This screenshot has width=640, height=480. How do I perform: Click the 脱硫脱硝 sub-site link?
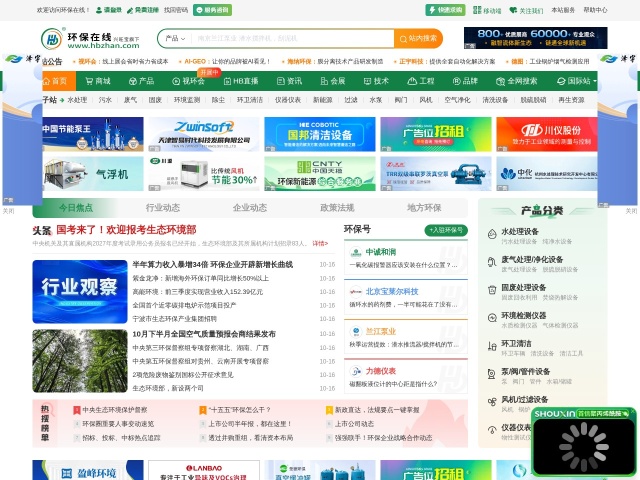[x=533, y=100]
